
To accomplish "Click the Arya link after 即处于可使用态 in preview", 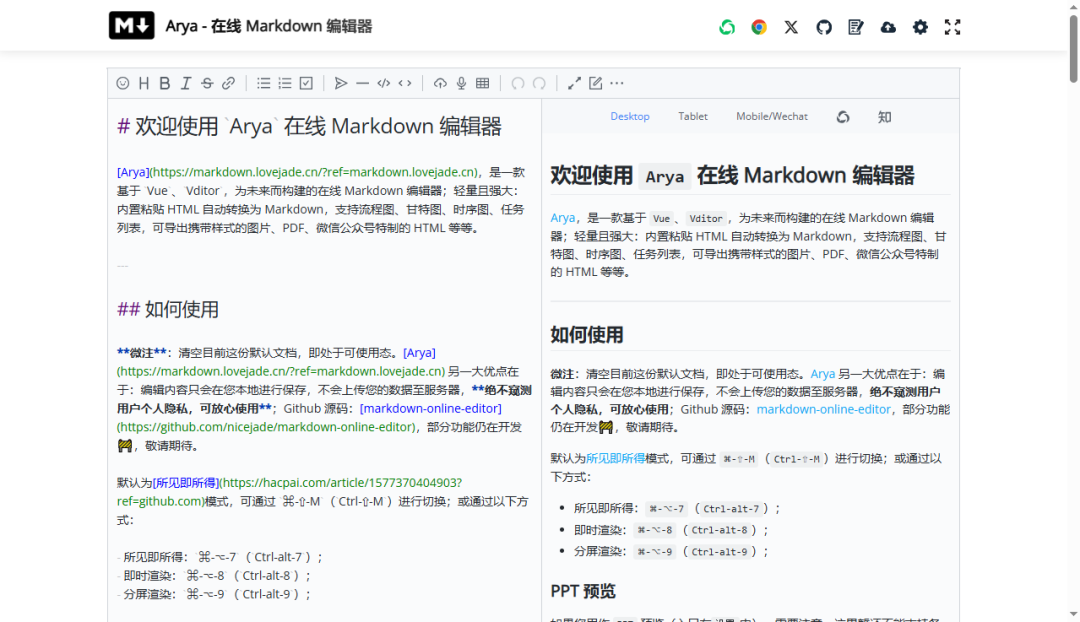I will coord(822,374).
